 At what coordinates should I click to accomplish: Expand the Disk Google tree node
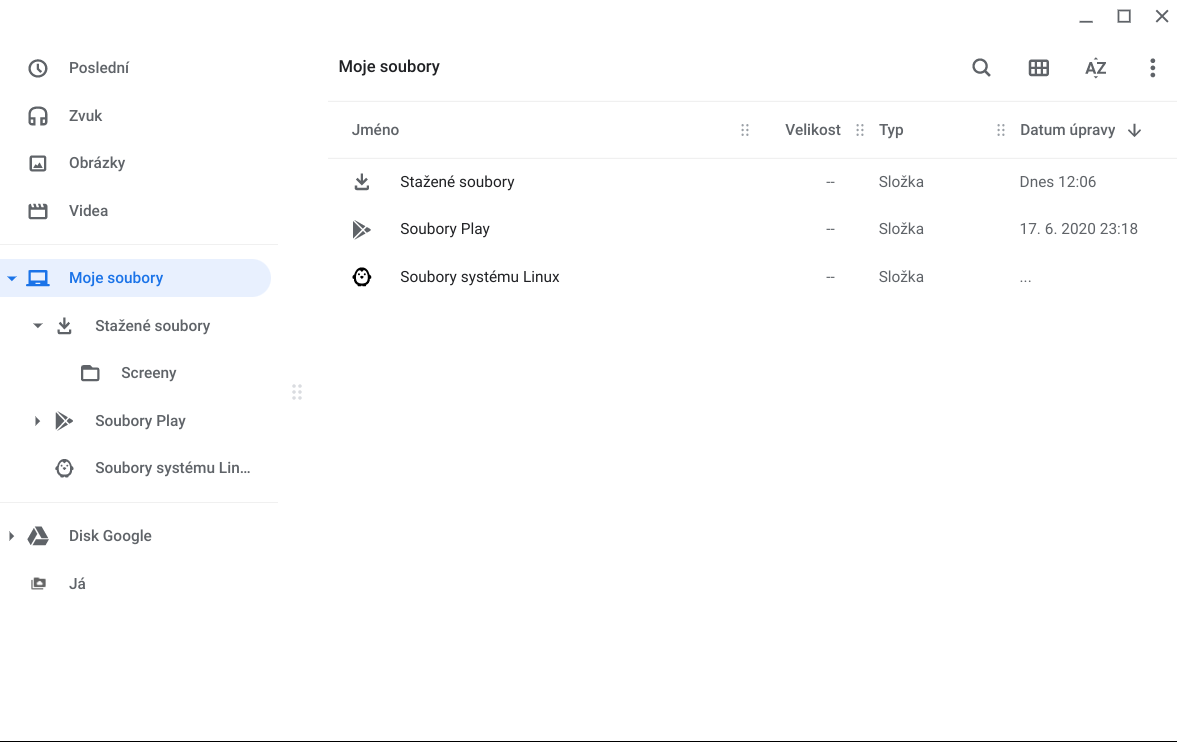pyautogui.click(x=12, y=536)
